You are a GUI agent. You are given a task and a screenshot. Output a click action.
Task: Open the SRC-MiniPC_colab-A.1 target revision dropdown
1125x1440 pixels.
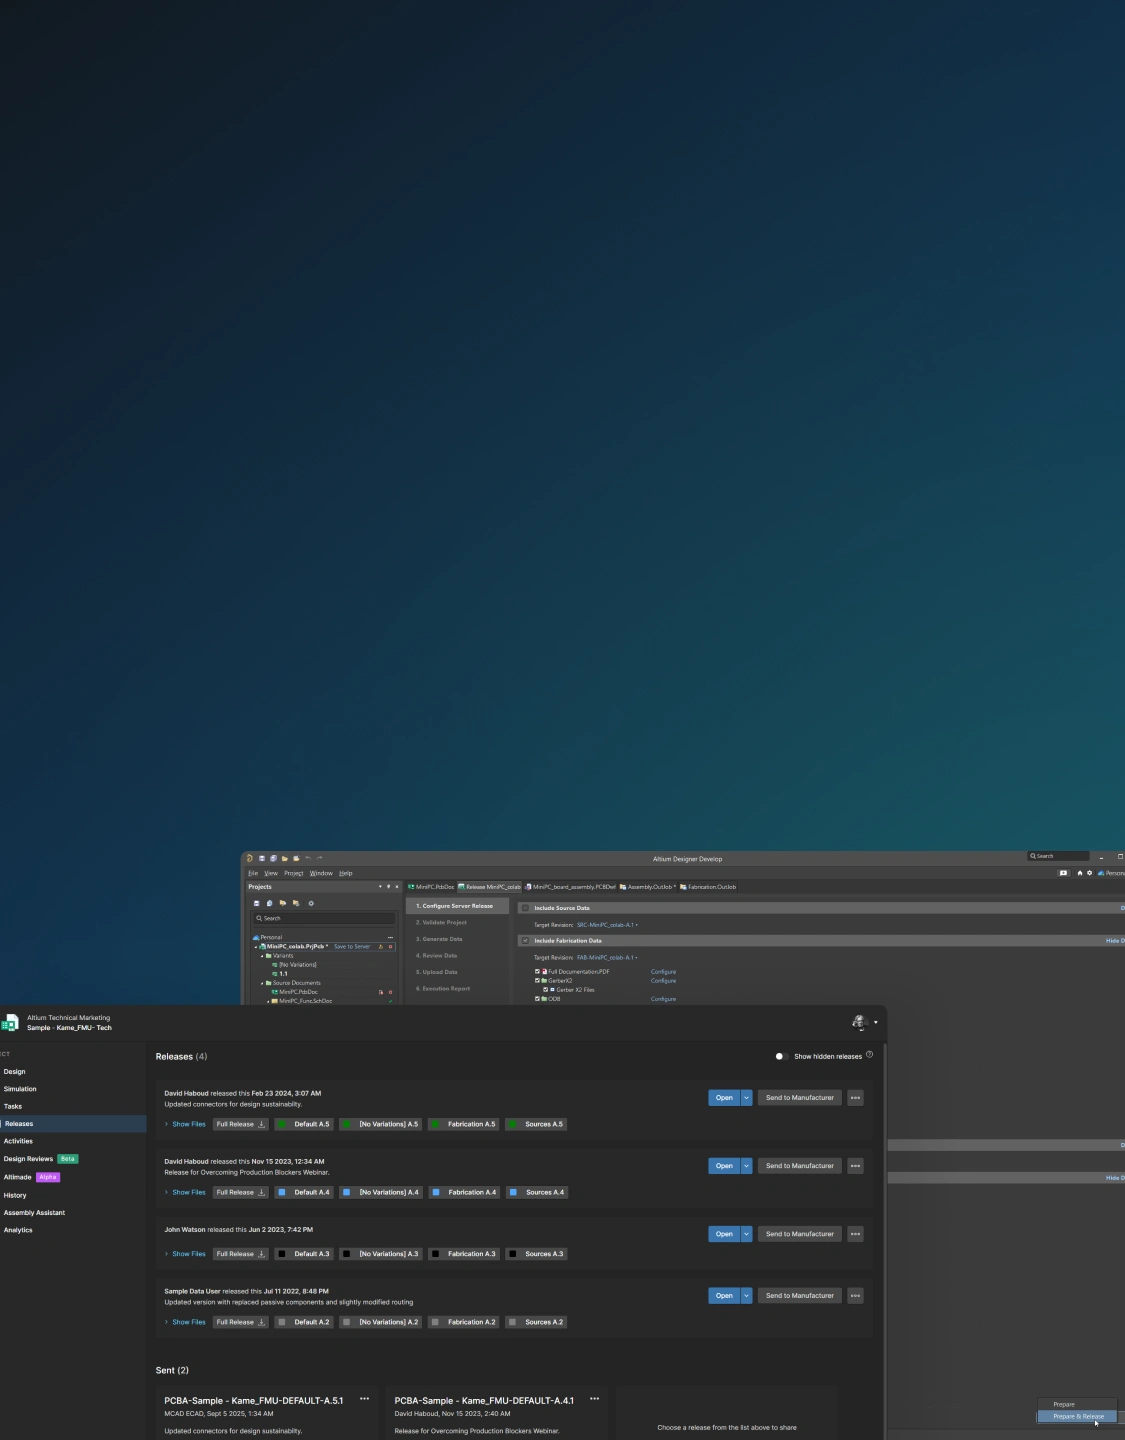(607, 925)
